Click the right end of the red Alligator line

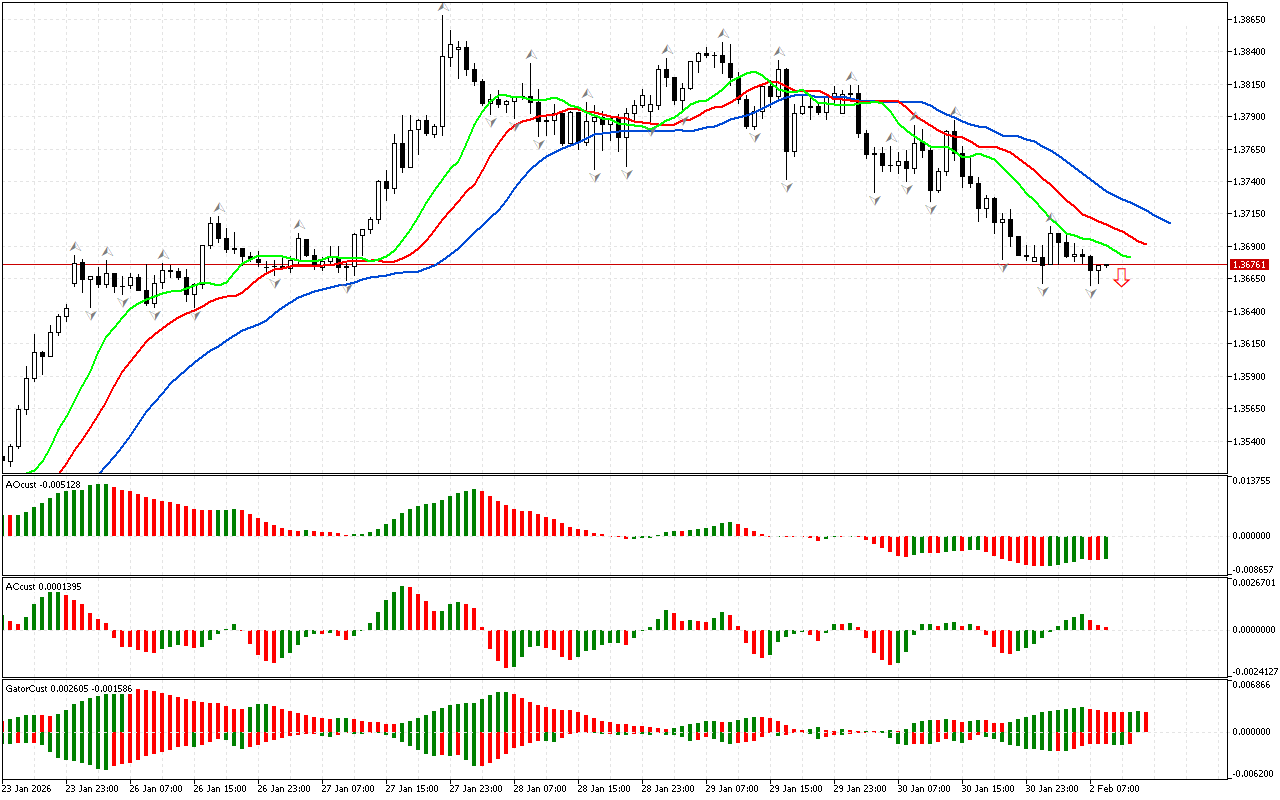(1145, 244)
